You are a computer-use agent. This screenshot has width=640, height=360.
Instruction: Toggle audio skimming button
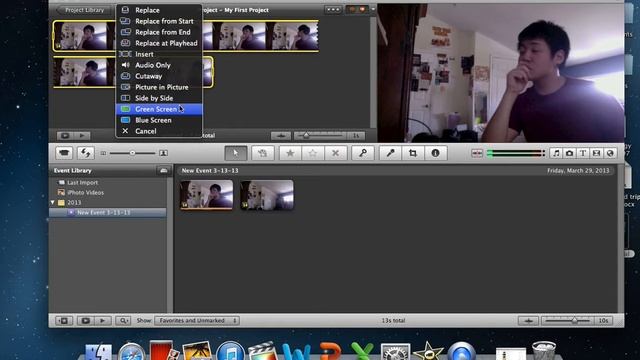477,153
